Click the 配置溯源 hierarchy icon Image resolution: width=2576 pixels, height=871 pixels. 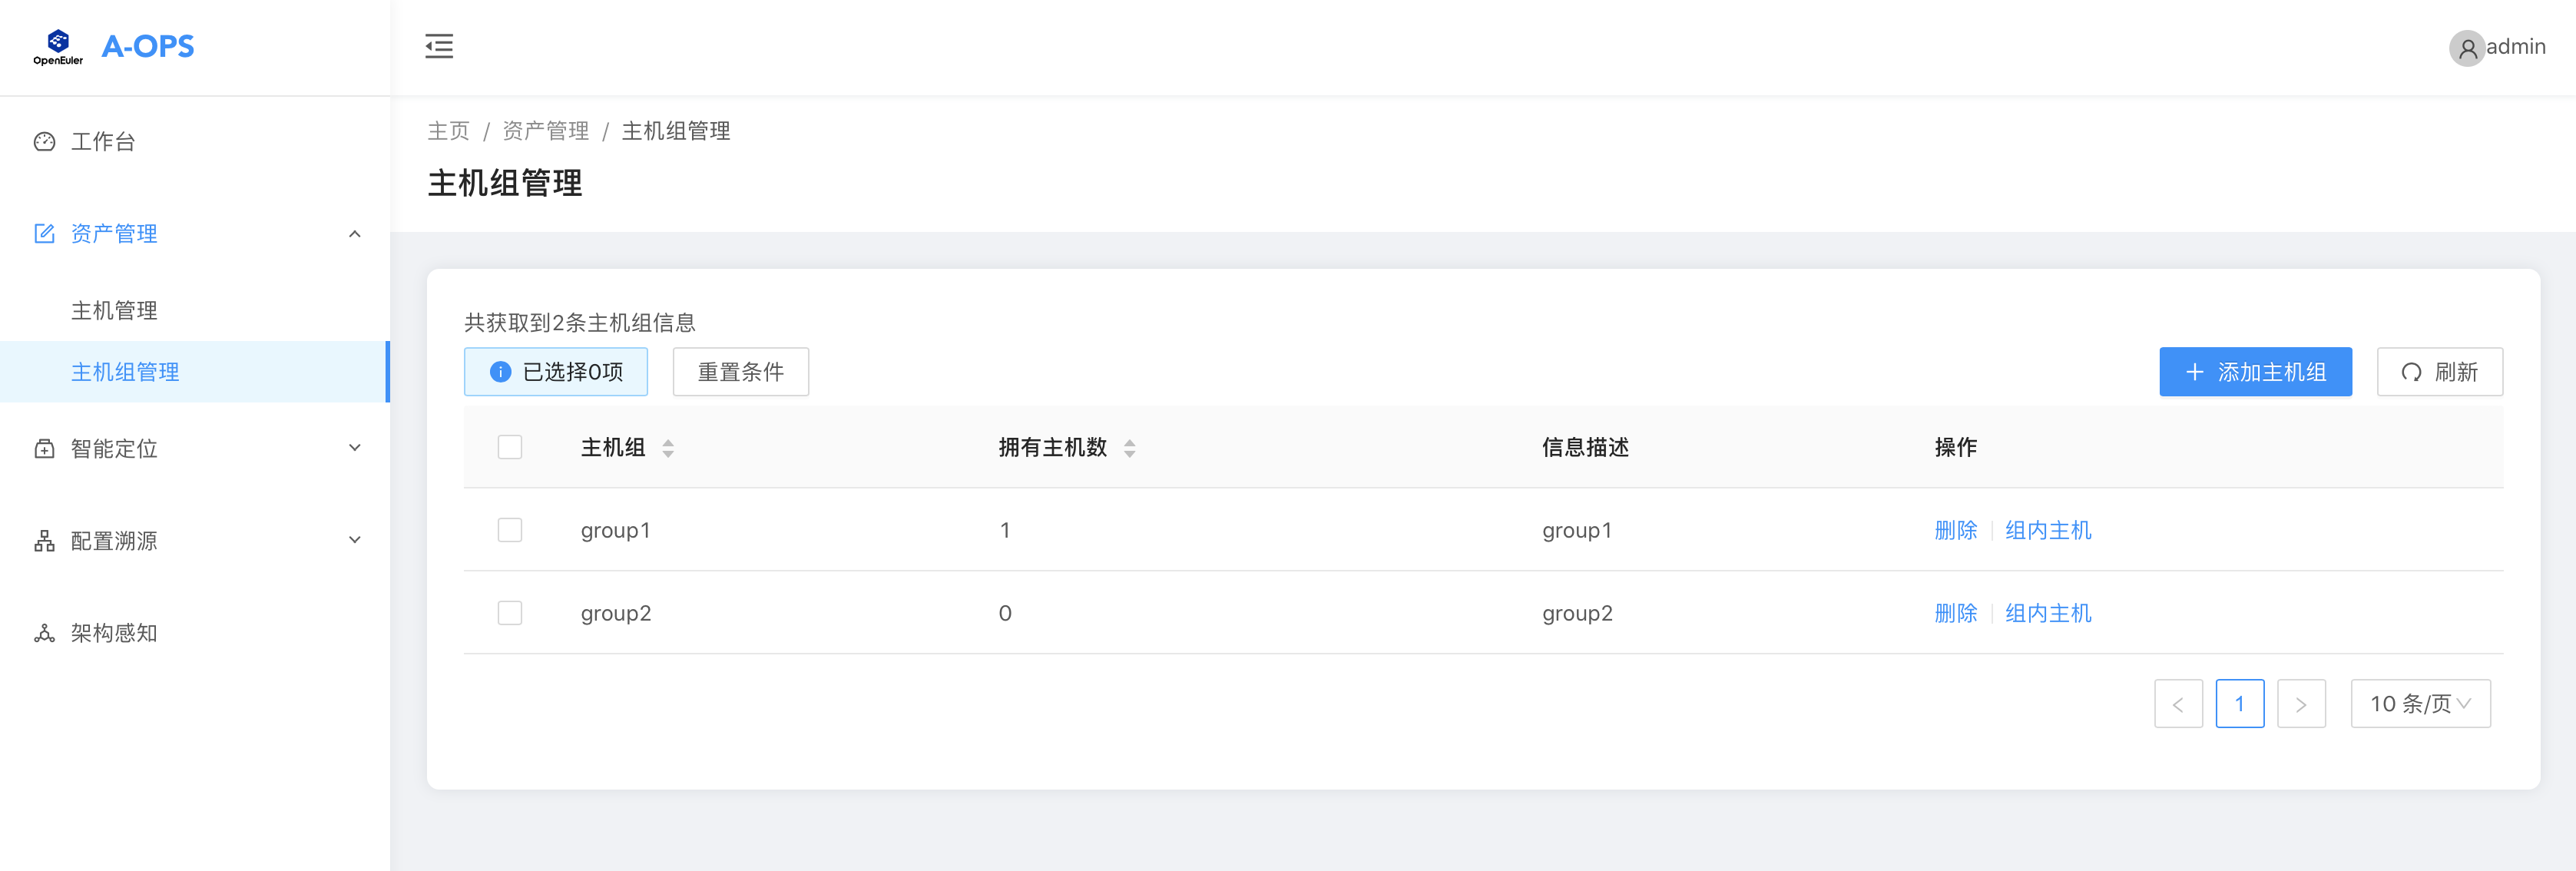tap(44, 541)
